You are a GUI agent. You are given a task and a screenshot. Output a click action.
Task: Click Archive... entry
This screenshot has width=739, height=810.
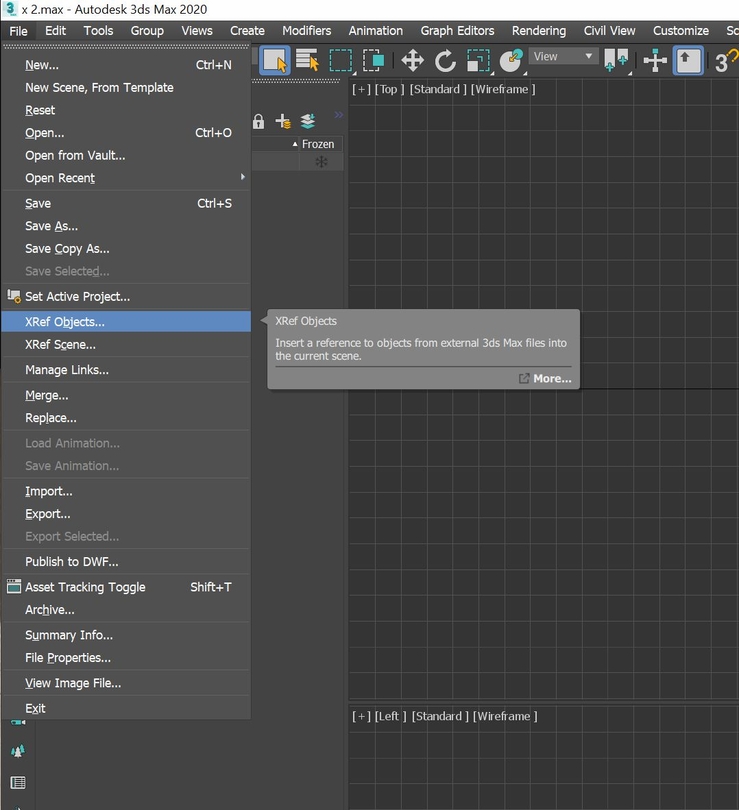click(x=127, y=610)
